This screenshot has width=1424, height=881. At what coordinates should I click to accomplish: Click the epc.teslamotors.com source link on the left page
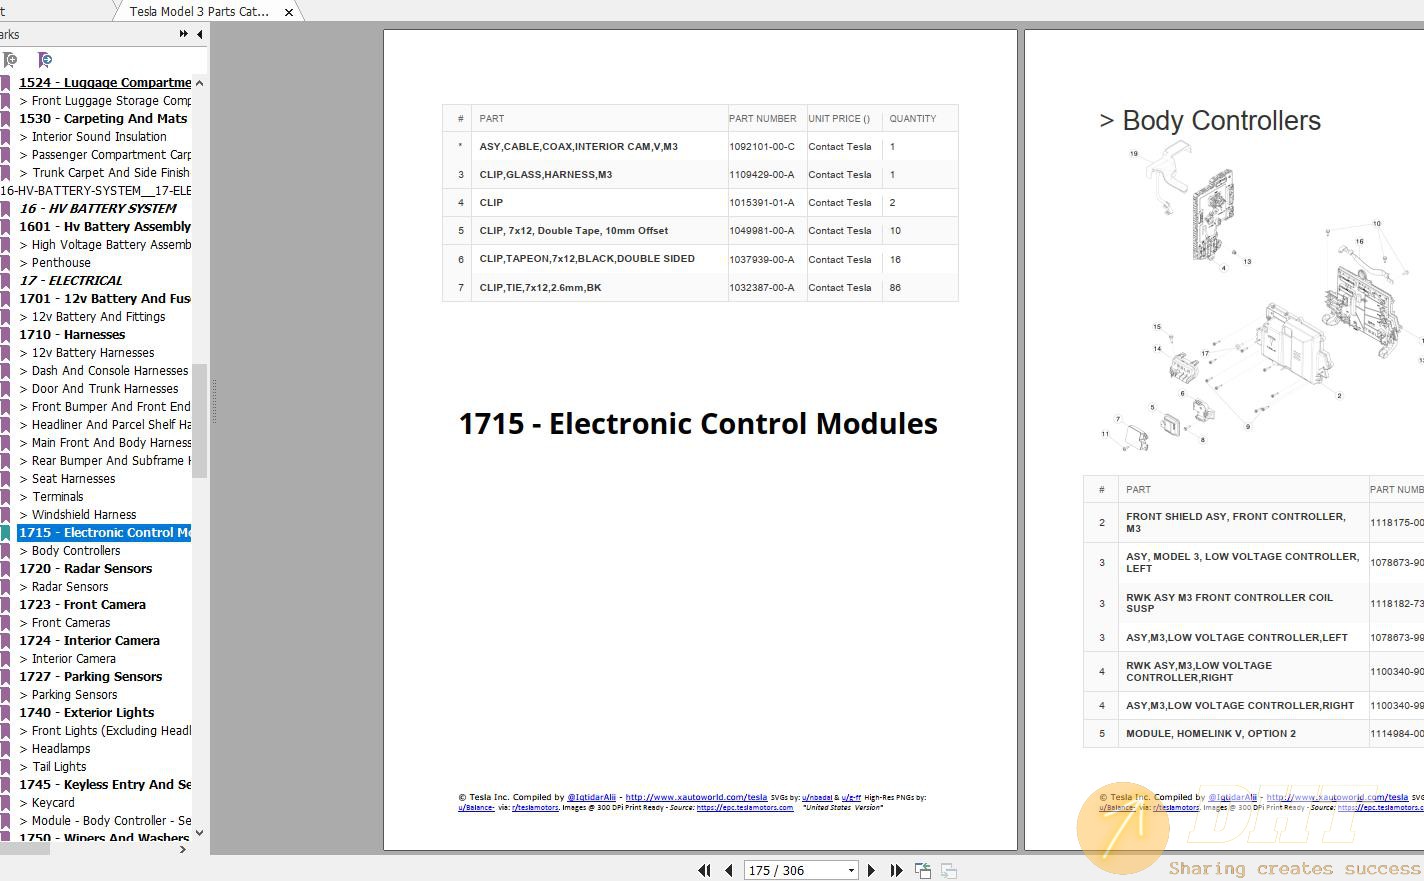click(744, 807)
